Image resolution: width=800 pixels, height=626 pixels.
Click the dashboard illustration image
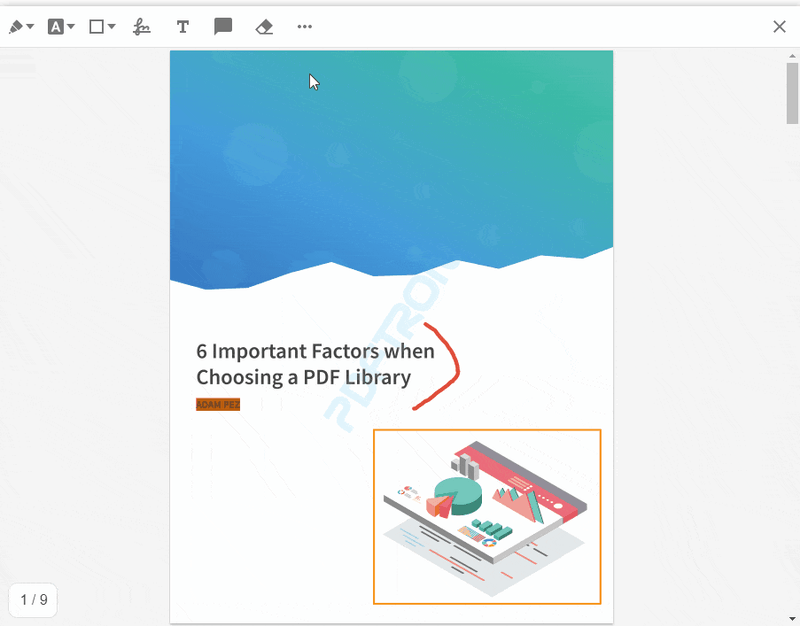(485, 518)
